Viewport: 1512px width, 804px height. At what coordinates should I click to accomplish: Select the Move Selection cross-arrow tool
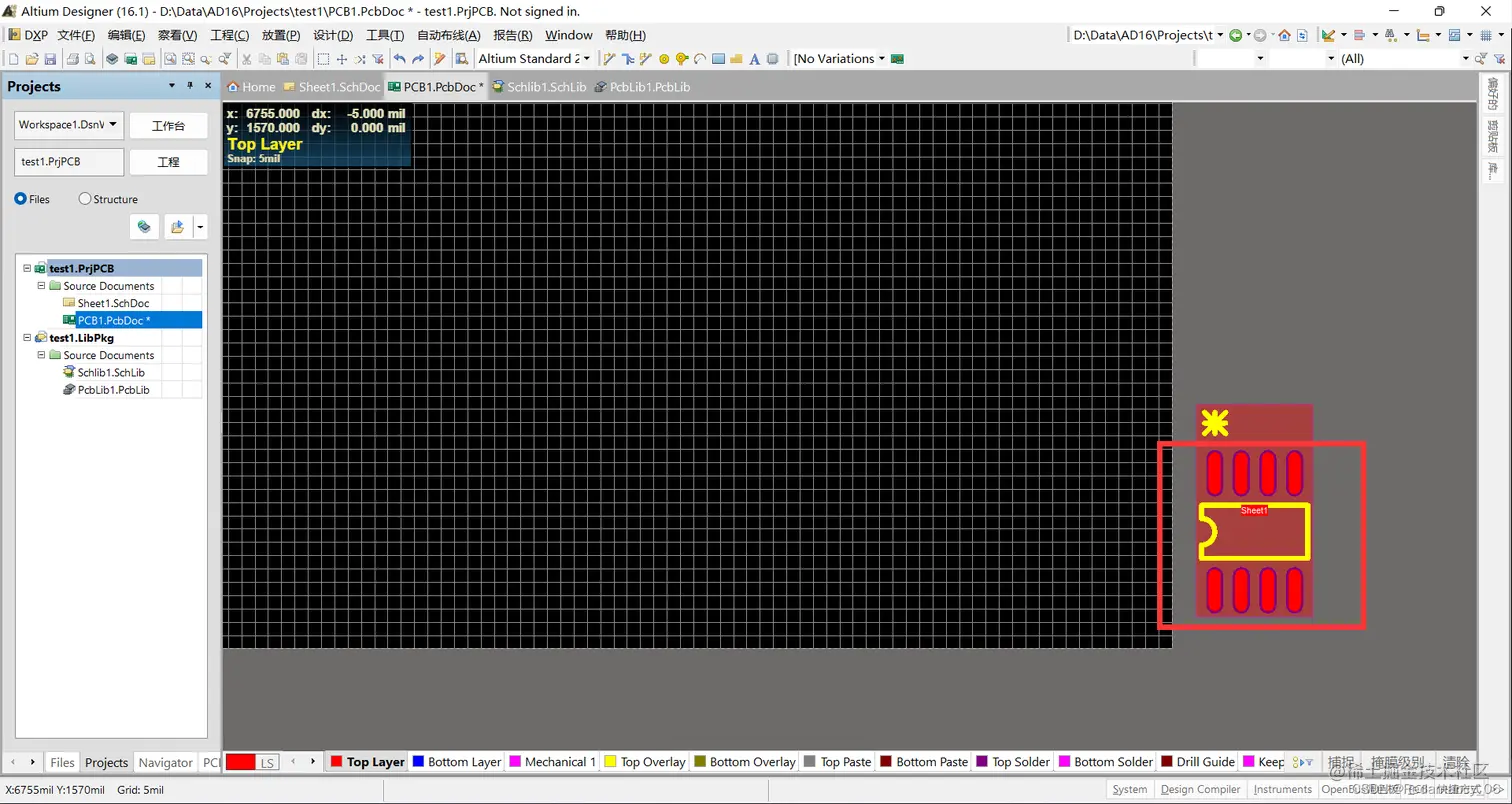click(342, 59)
